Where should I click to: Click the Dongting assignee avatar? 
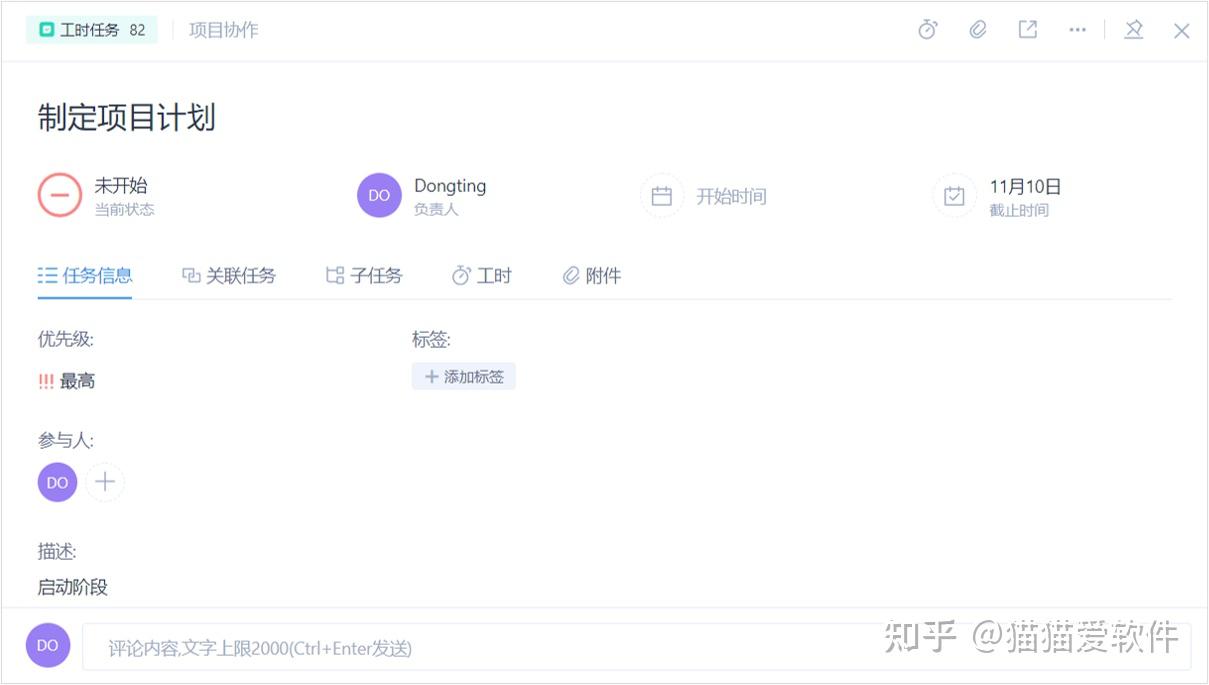pyautogui.click(x=379, y=195)
